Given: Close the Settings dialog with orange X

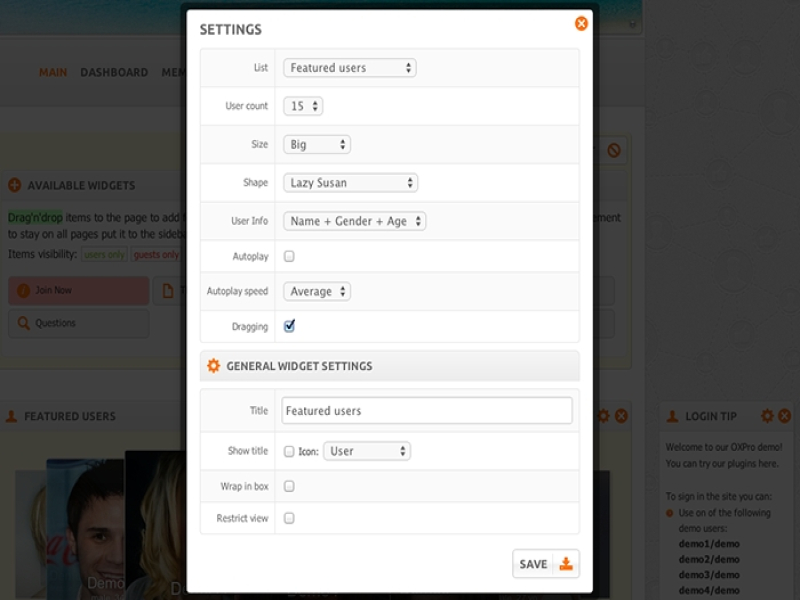Looking at the screenshot, I should 581,23.
